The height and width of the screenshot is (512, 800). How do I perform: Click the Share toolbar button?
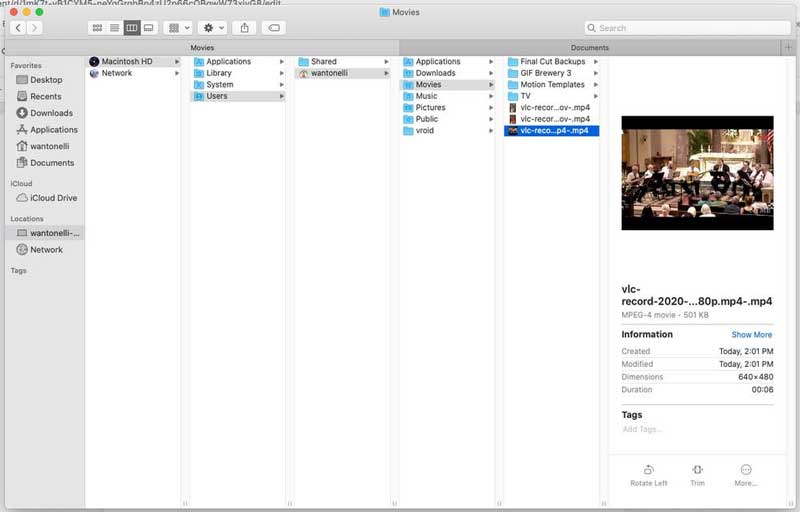(x=244, y=28)
